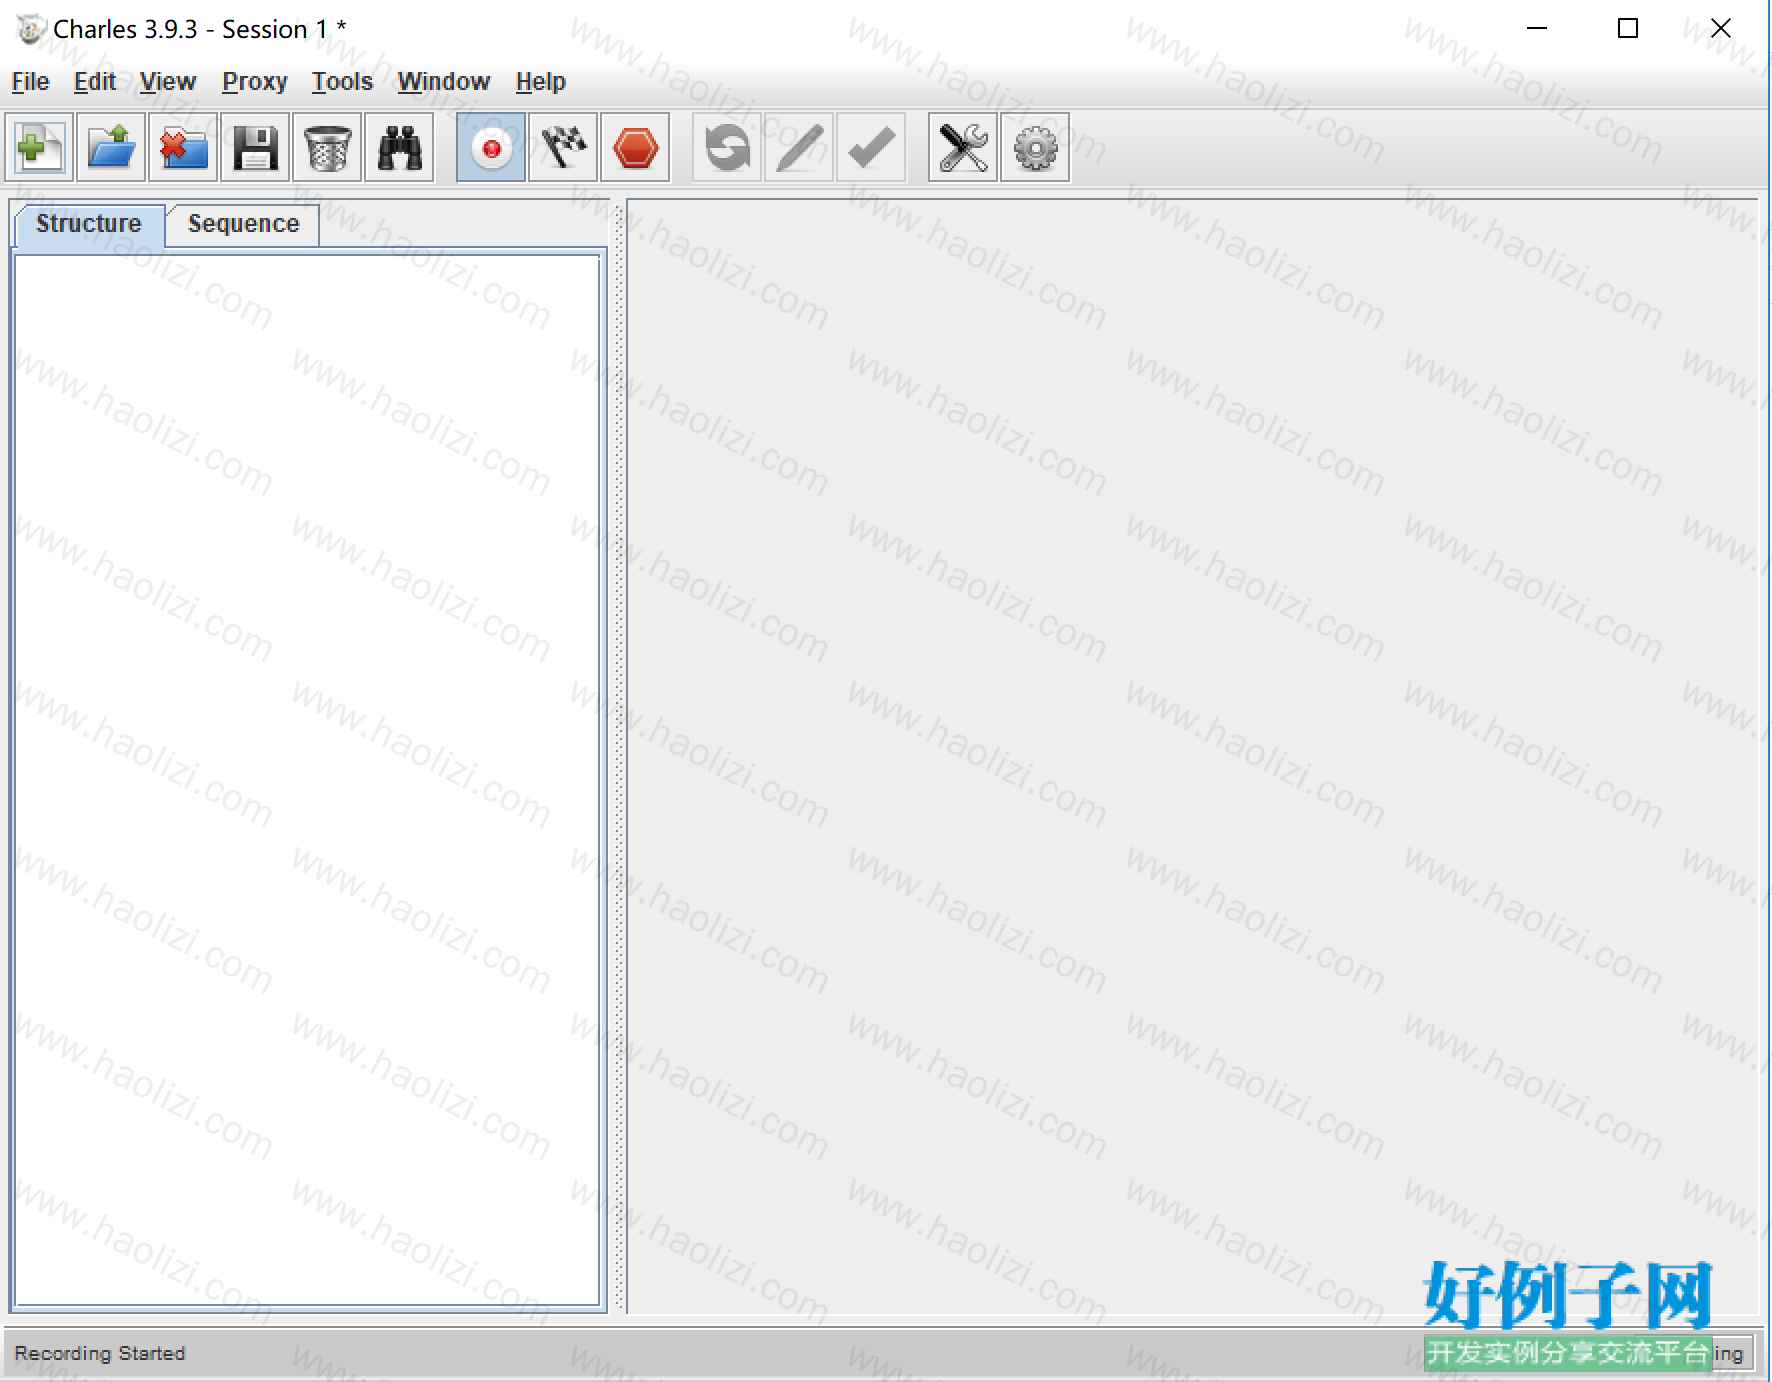Minimize the Charles window
The height and width of the screenshot is (1382, 1772).
pyautogui.click(x=1537, y=28)
